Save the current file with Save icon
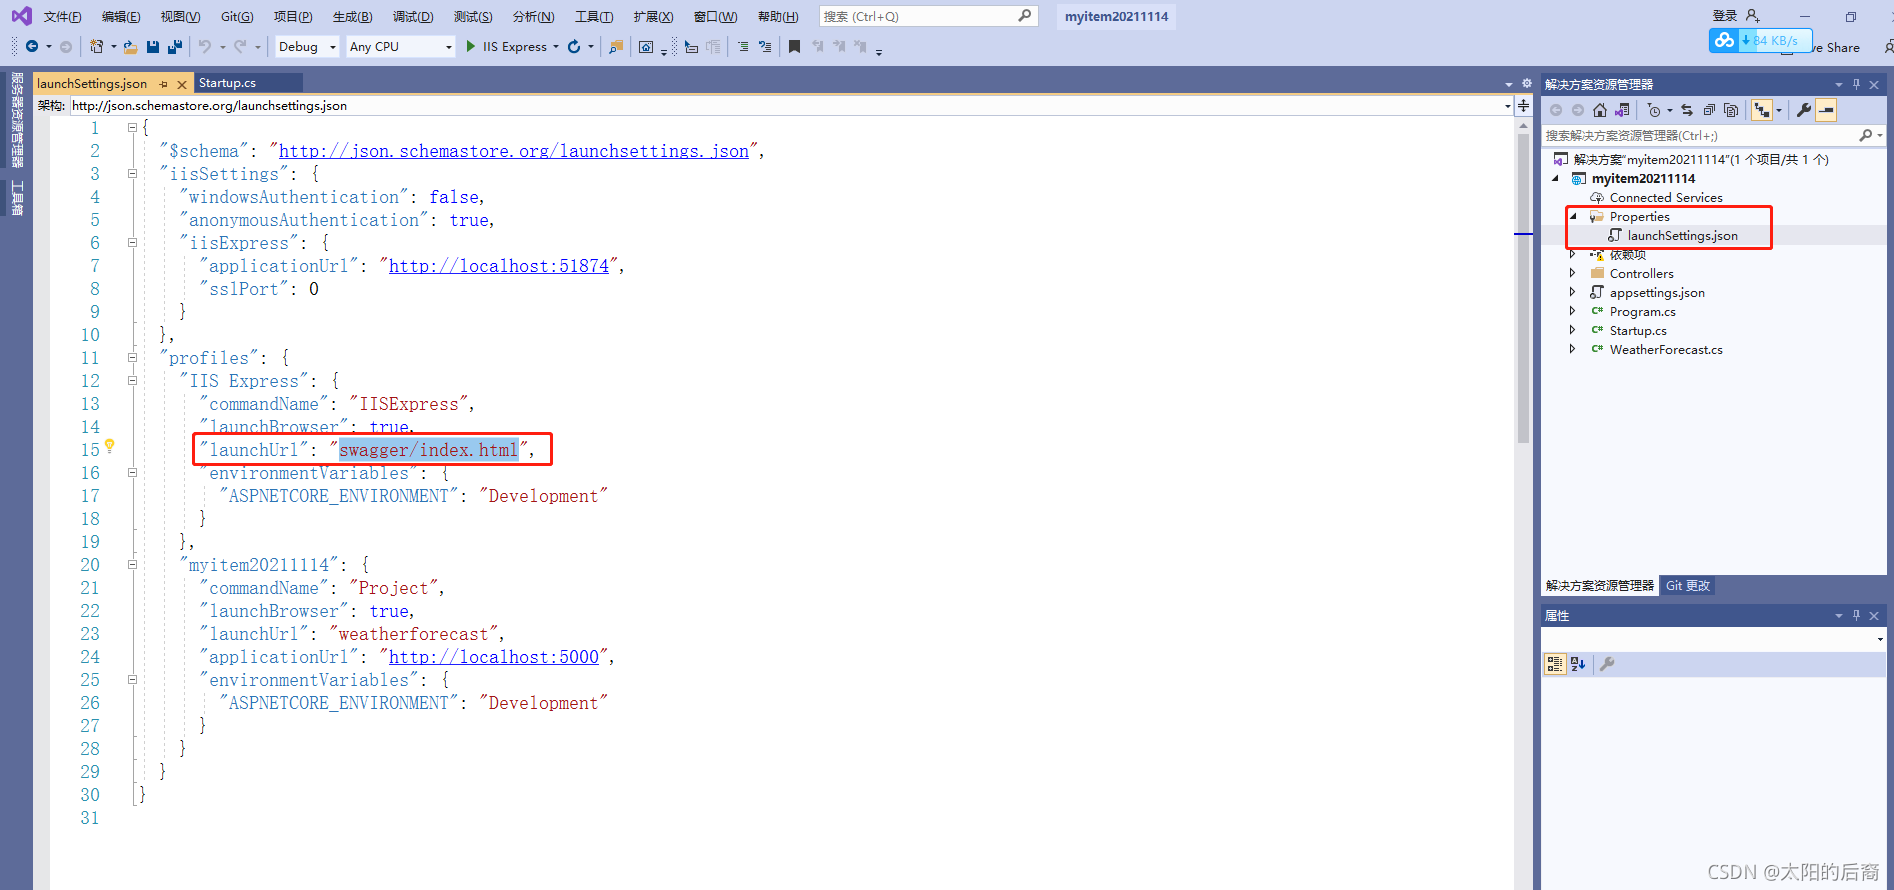The height and width of the screenshot is (890, 1894). [x=153, y=46]
